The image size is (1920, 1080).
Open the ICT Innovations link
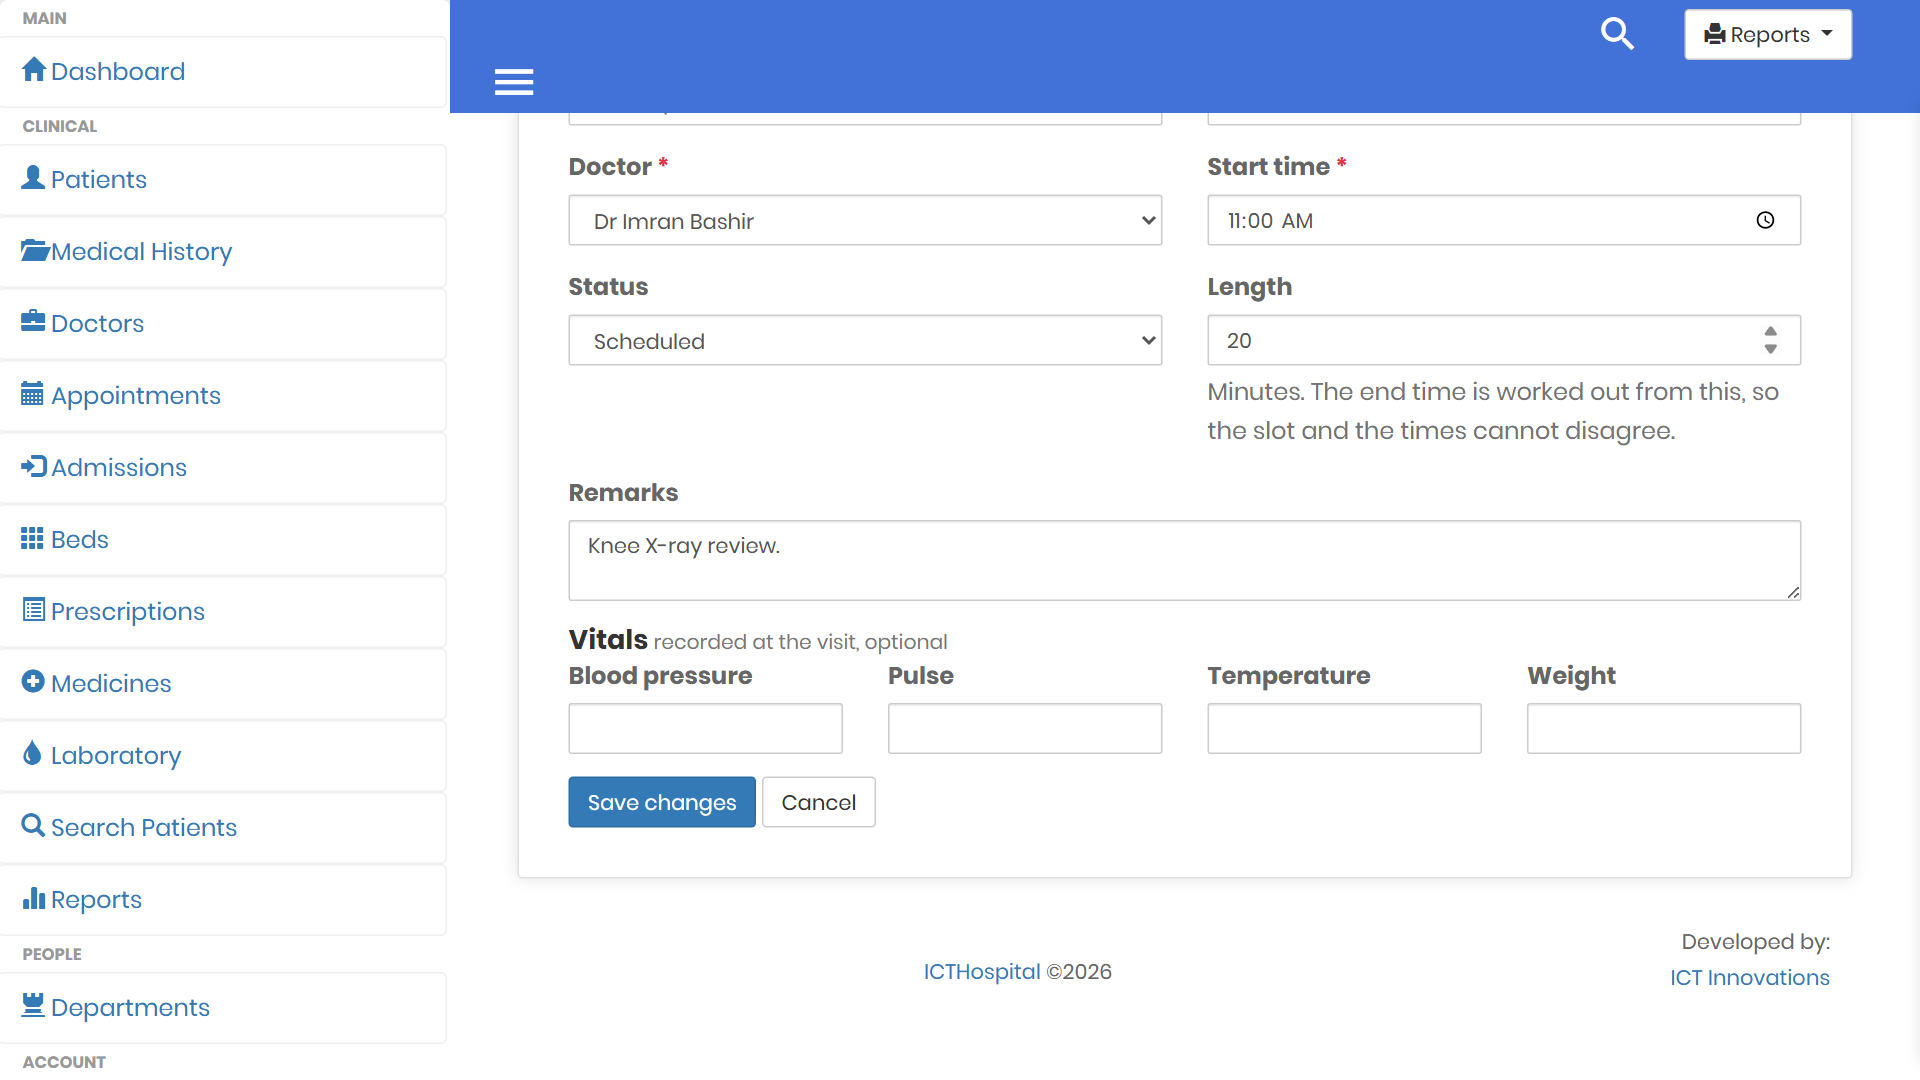(1749, 978)
